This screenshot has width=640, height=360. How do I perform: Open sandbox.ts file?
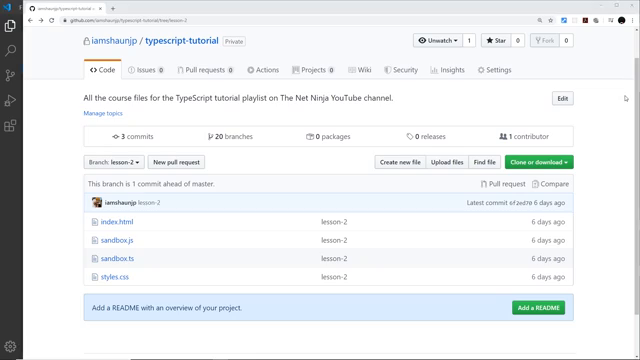click(117, 258)
